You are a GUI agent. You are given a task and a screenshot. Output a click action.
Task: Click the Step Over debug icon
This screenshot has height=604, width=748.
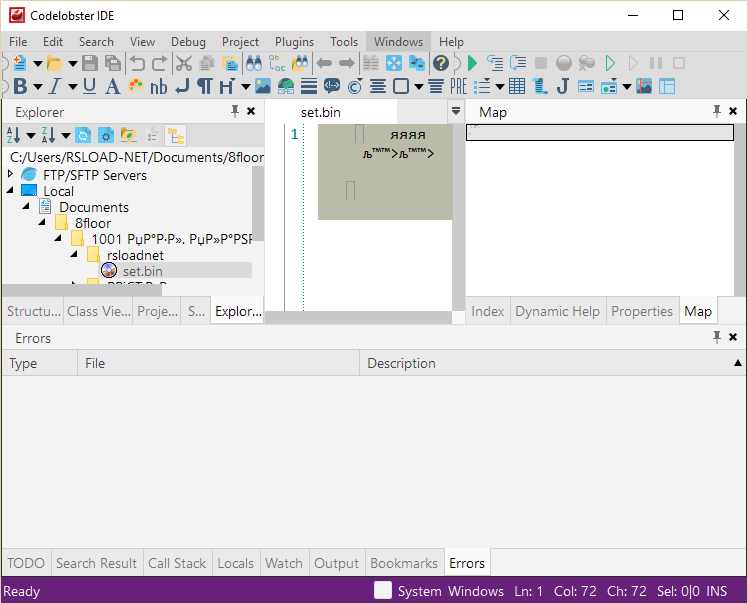click(518, 63)
